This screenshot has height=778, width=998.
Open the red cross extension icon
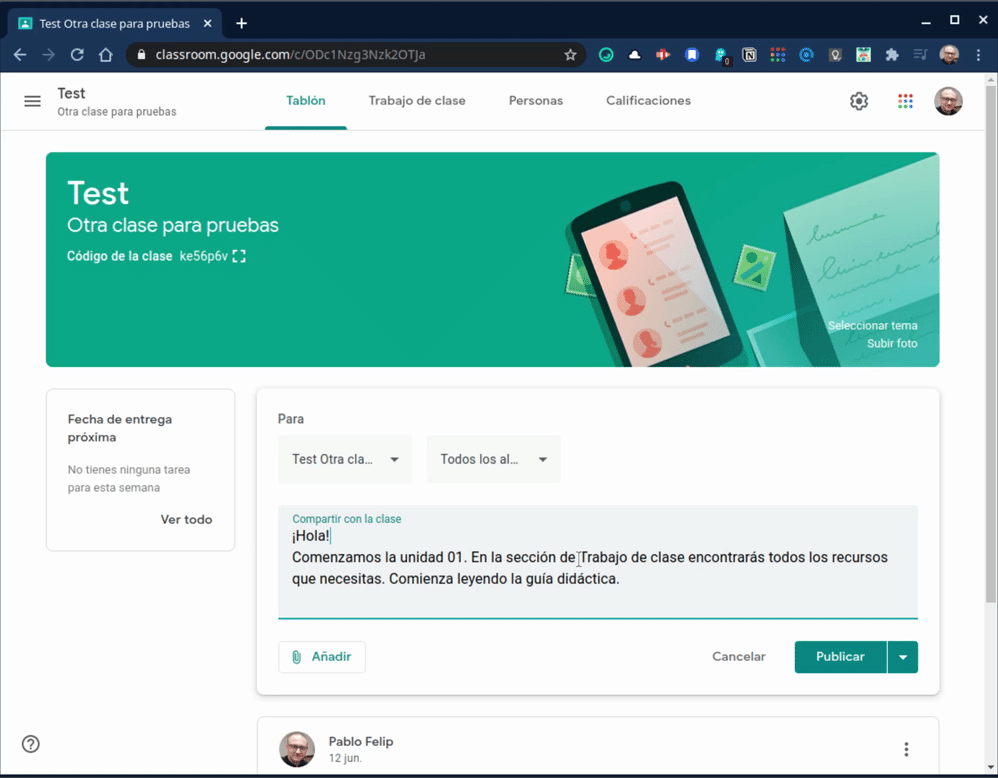tap(663, 55)
